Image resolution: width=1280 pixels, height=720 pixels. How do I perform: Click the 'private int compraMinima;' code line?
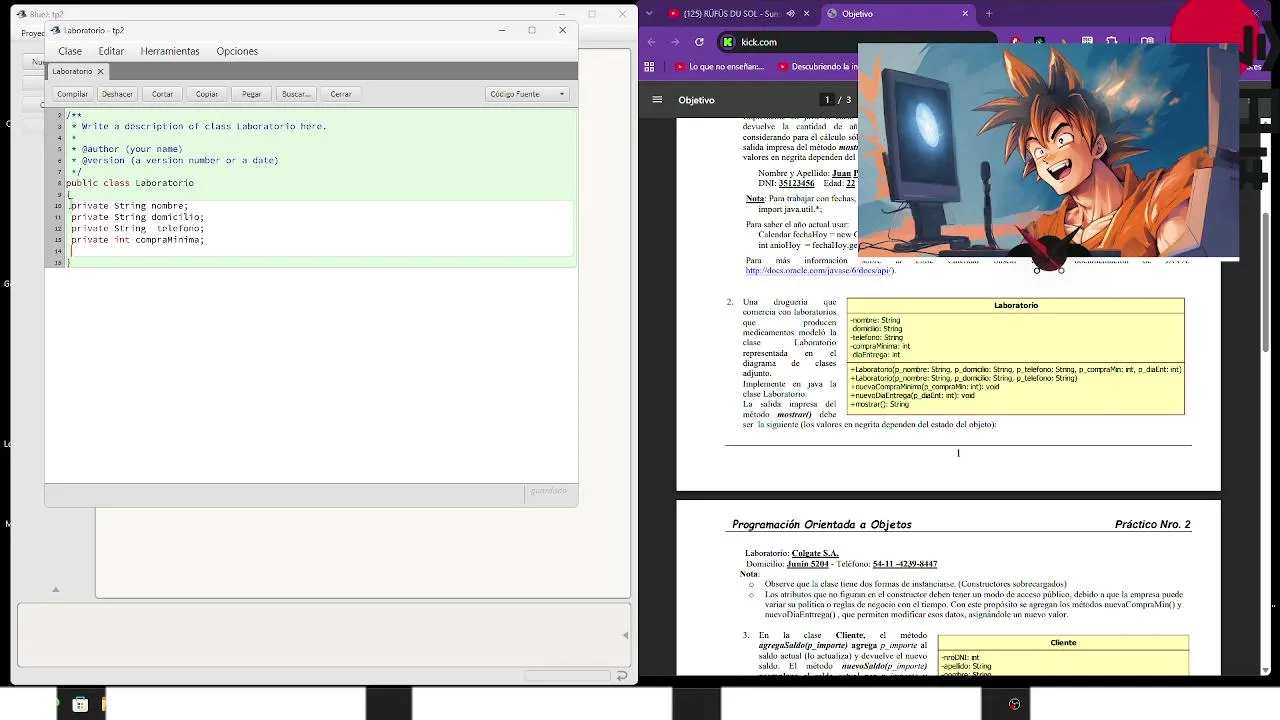coord(137,240)
